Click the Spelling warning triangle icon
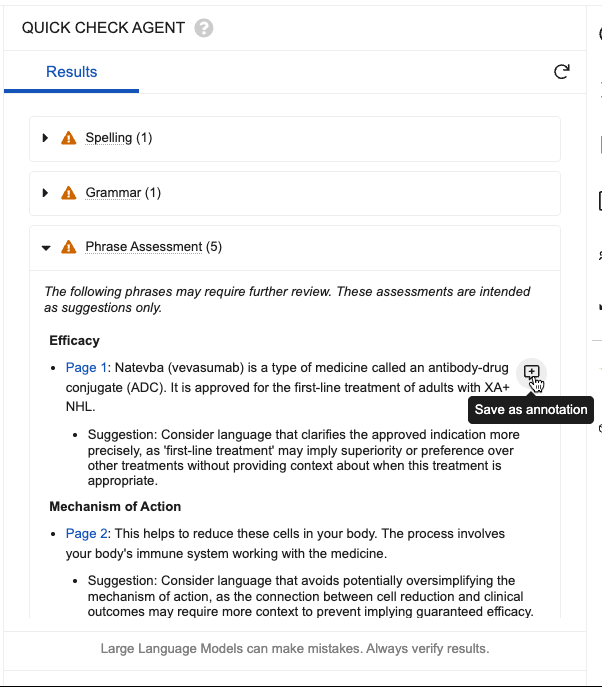The width and height of the screenshot is (602, 687). pos(69,138)
